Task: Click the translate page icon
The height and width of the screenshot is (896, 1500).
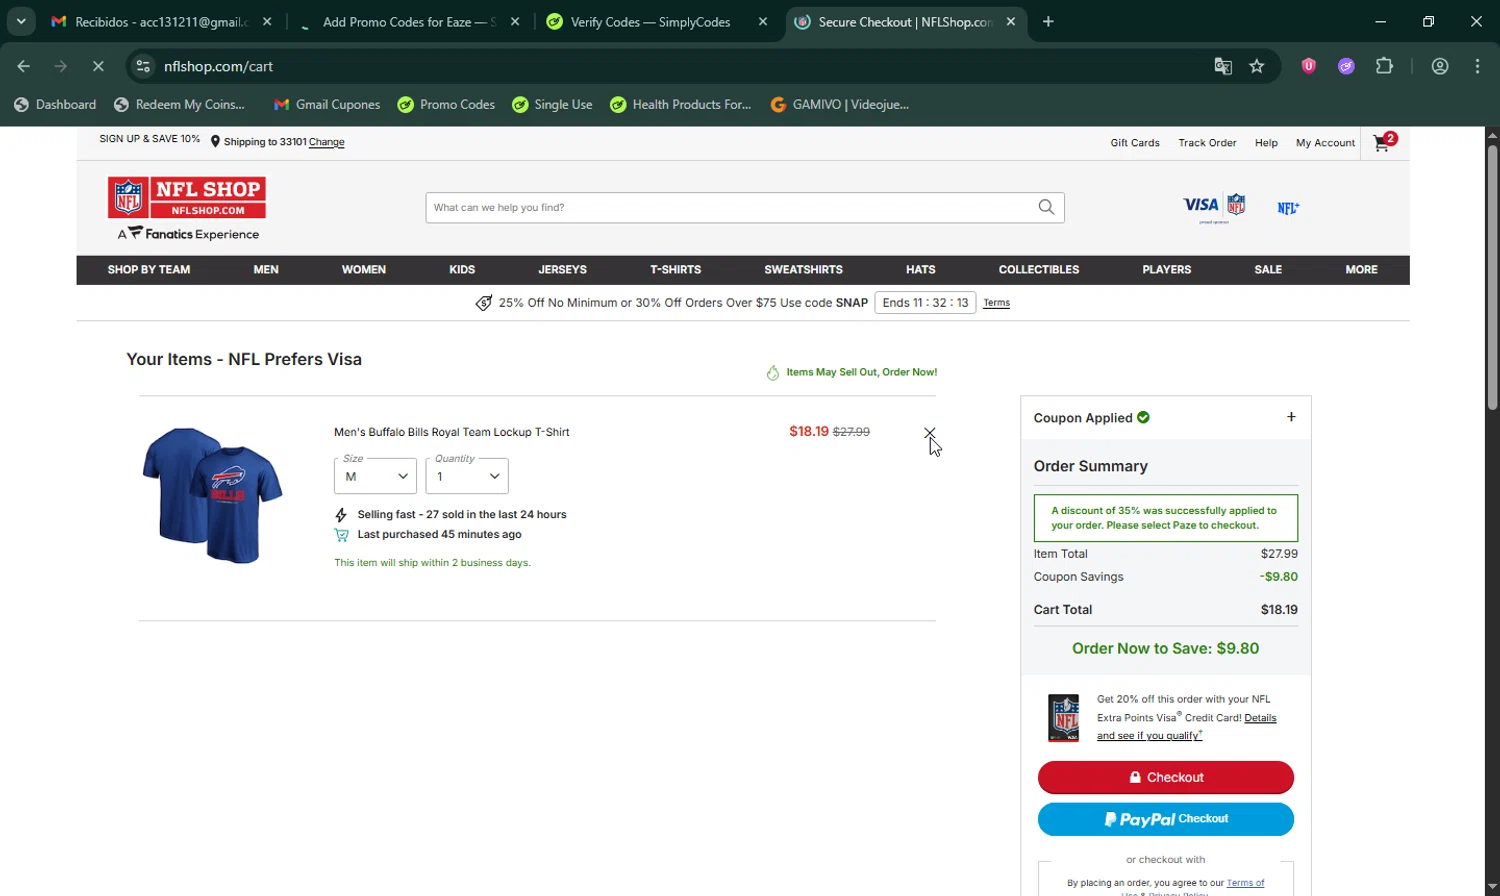Action: click(1222, 66)
